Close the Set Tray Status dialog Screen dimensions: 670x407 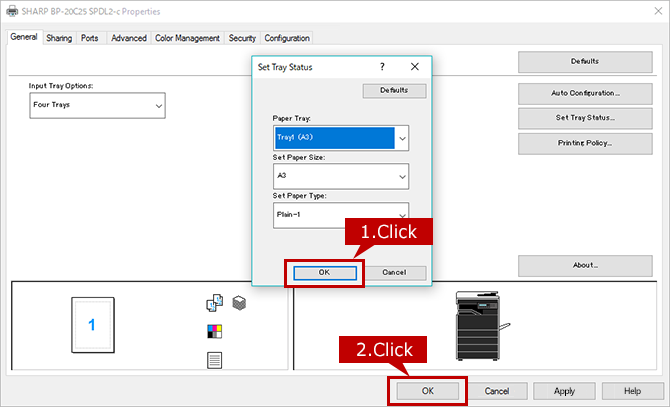point(414,67)
